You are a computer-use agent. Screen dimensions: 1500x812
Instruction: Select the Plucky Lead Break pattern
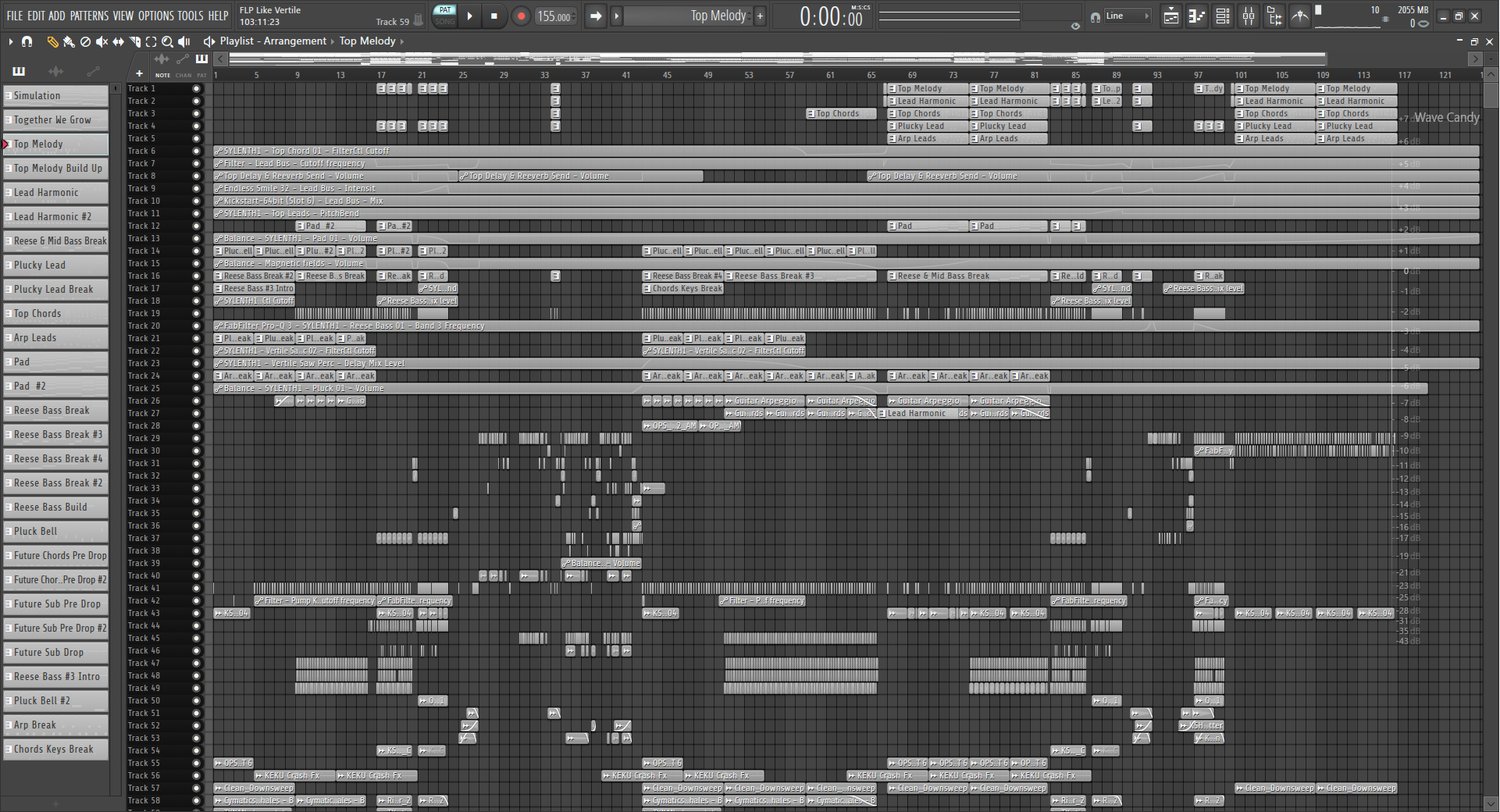[x=56, y=290]
